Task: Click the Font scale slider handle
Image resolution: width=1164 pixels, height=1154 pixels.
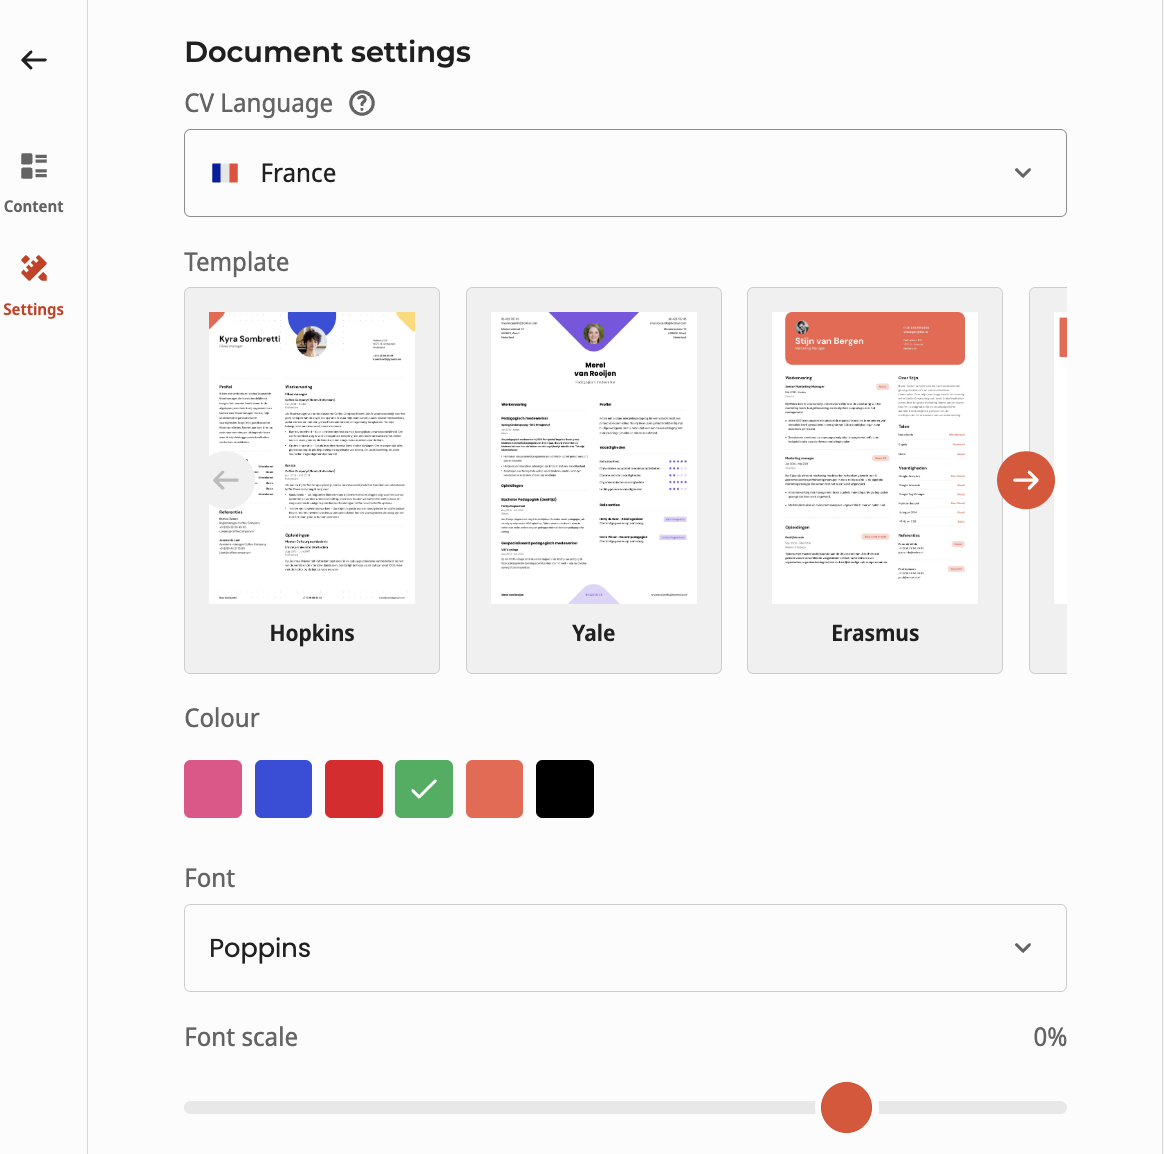Action: click(846, 1107)
